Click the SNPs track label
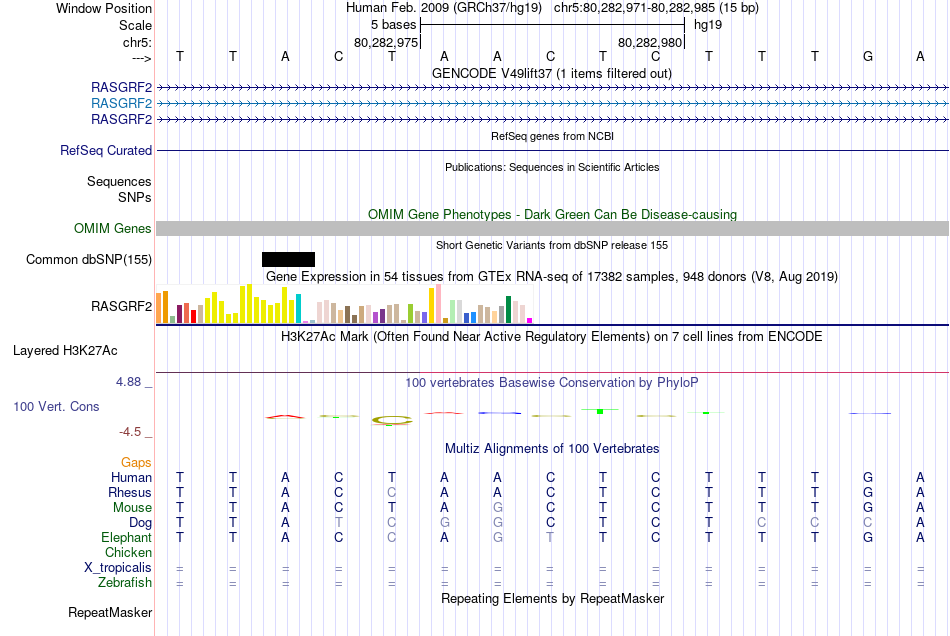This screenshot has width=950, height=636. tap(135, 197)
